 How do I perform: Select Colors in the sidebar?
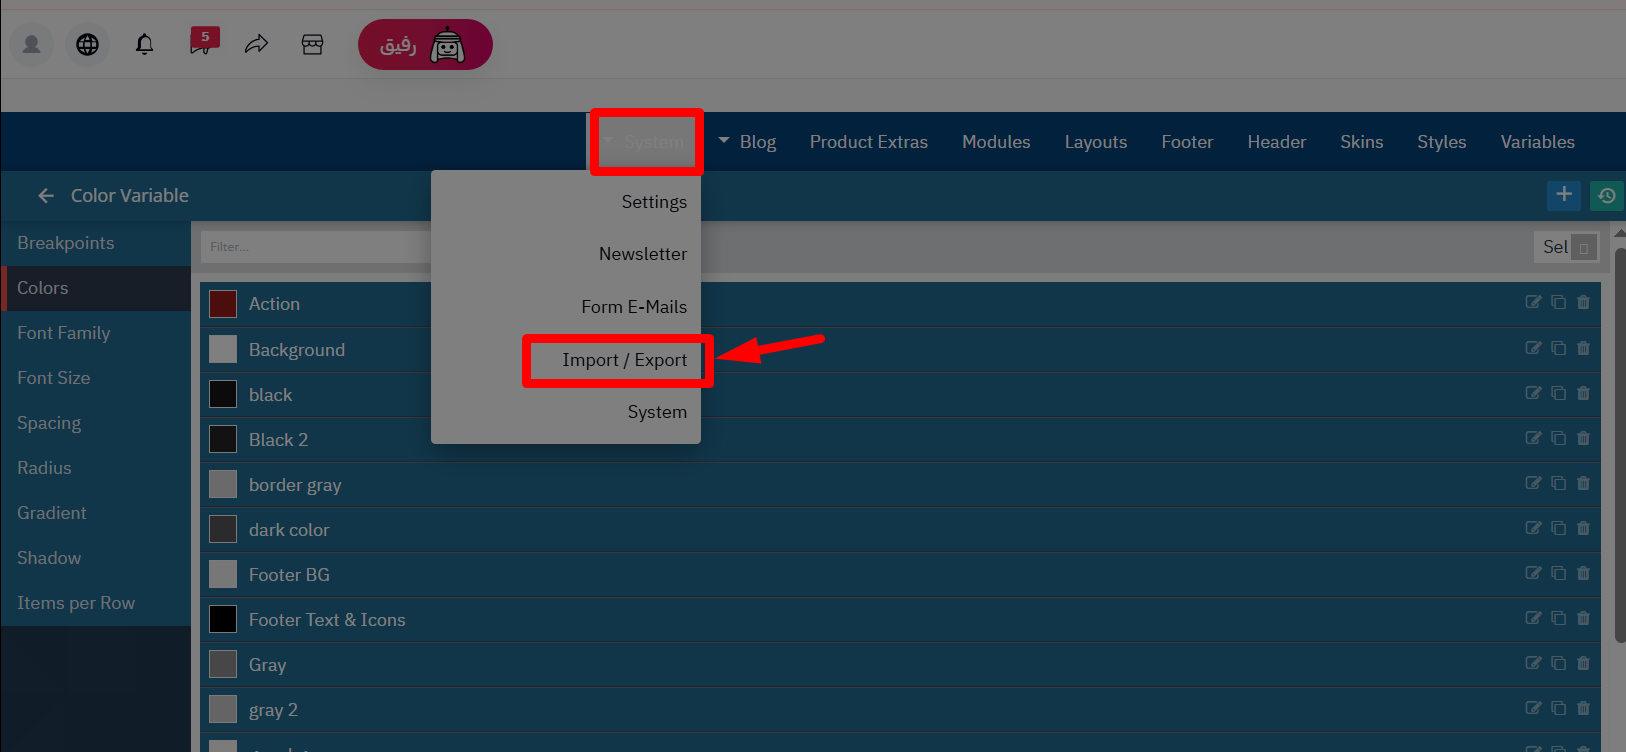96,288
